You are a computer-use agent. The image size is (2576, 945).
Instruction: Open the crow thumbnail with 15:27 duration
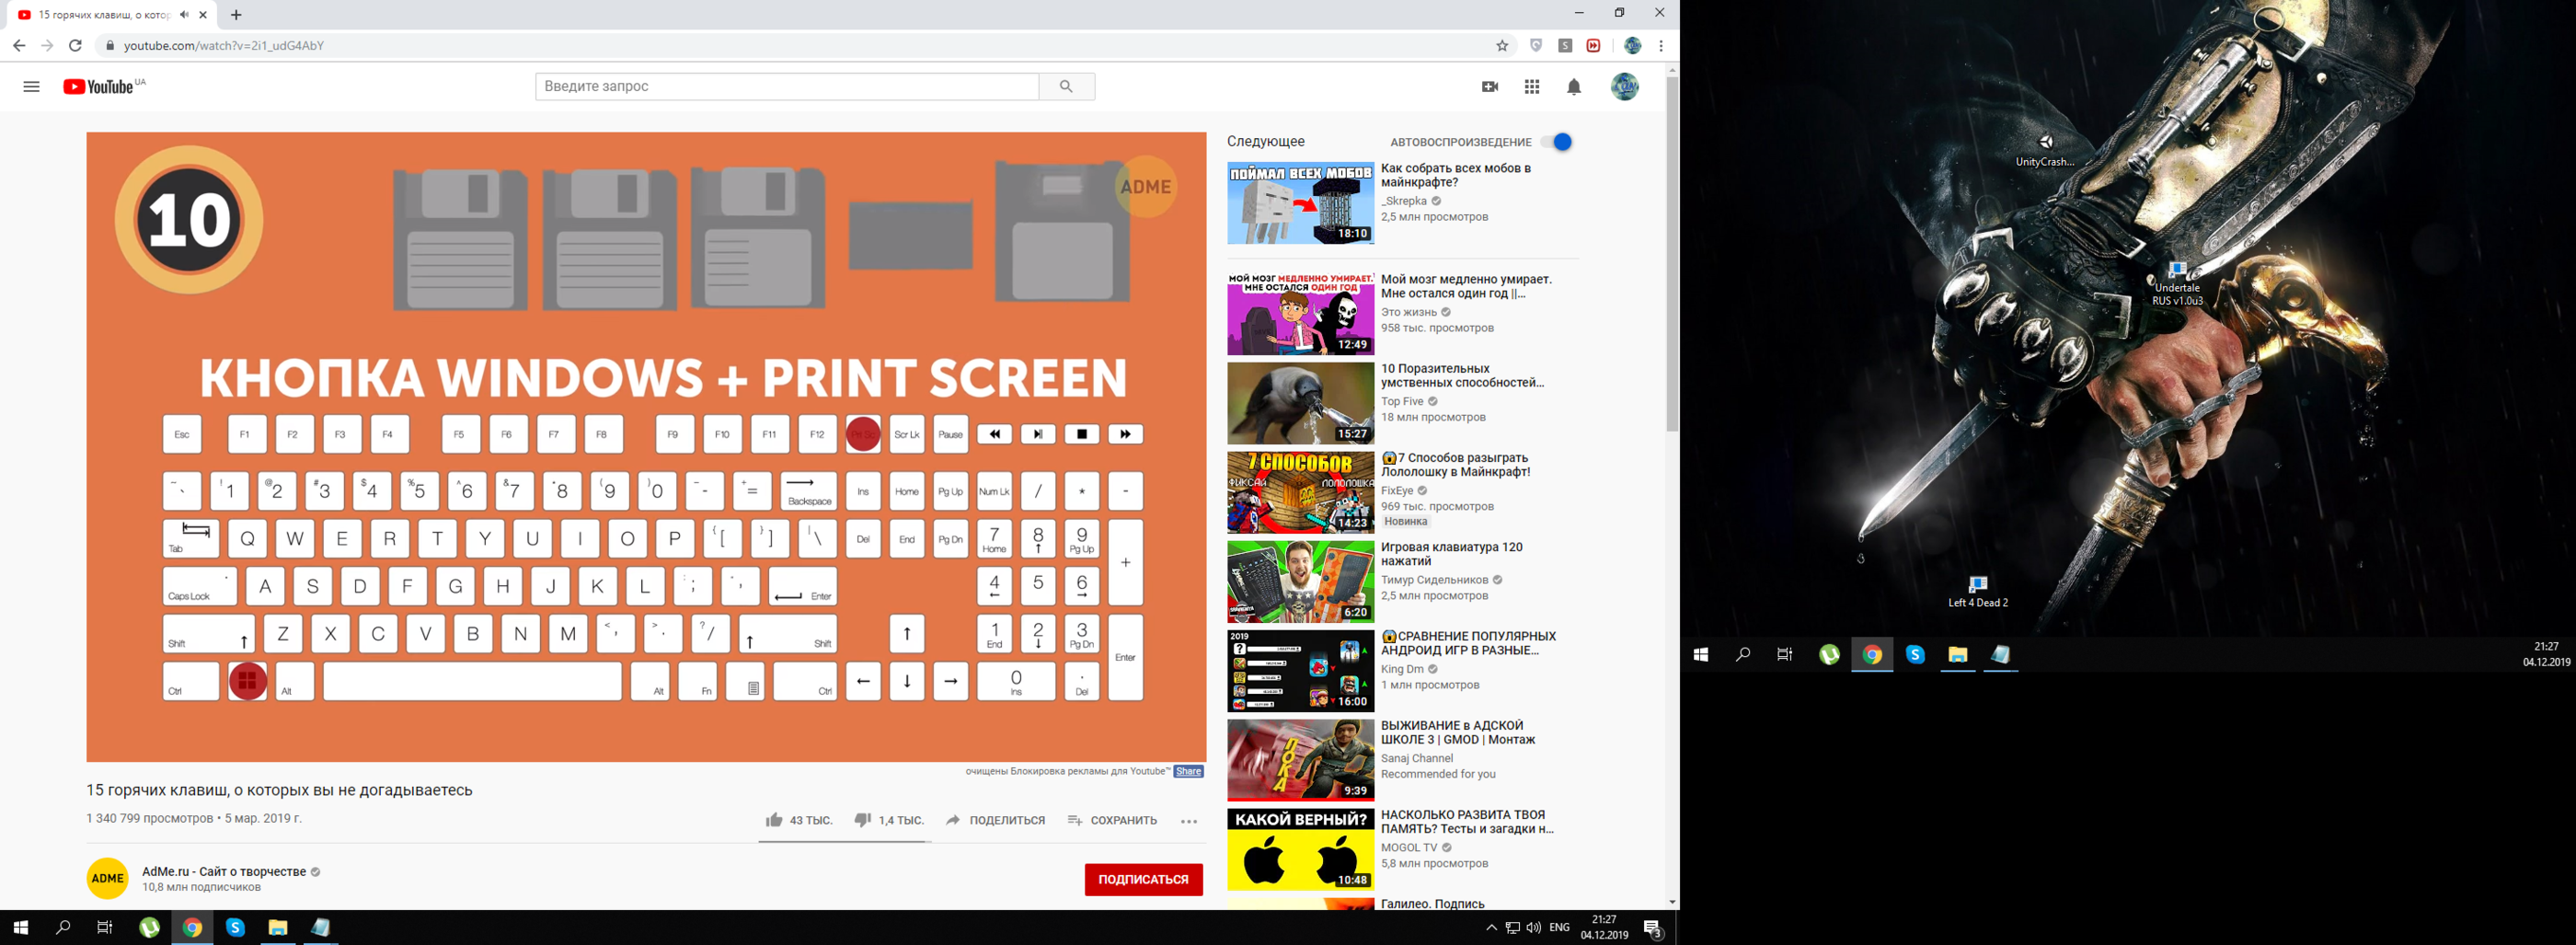(1301, 403)
